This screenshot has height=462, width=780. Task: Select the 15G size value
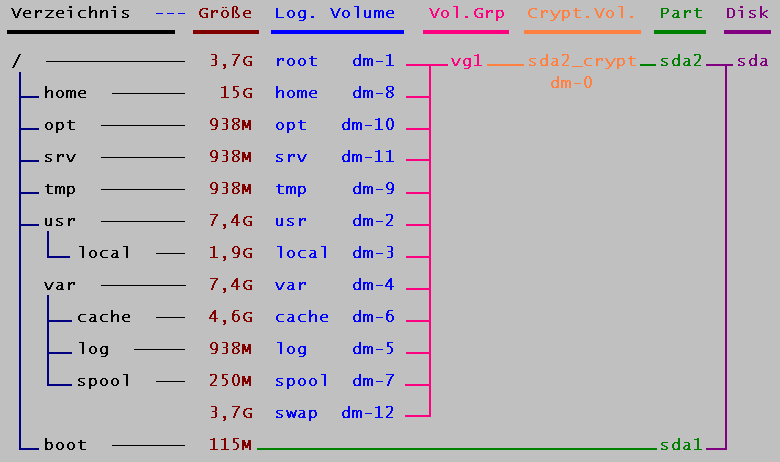point(236,93)
